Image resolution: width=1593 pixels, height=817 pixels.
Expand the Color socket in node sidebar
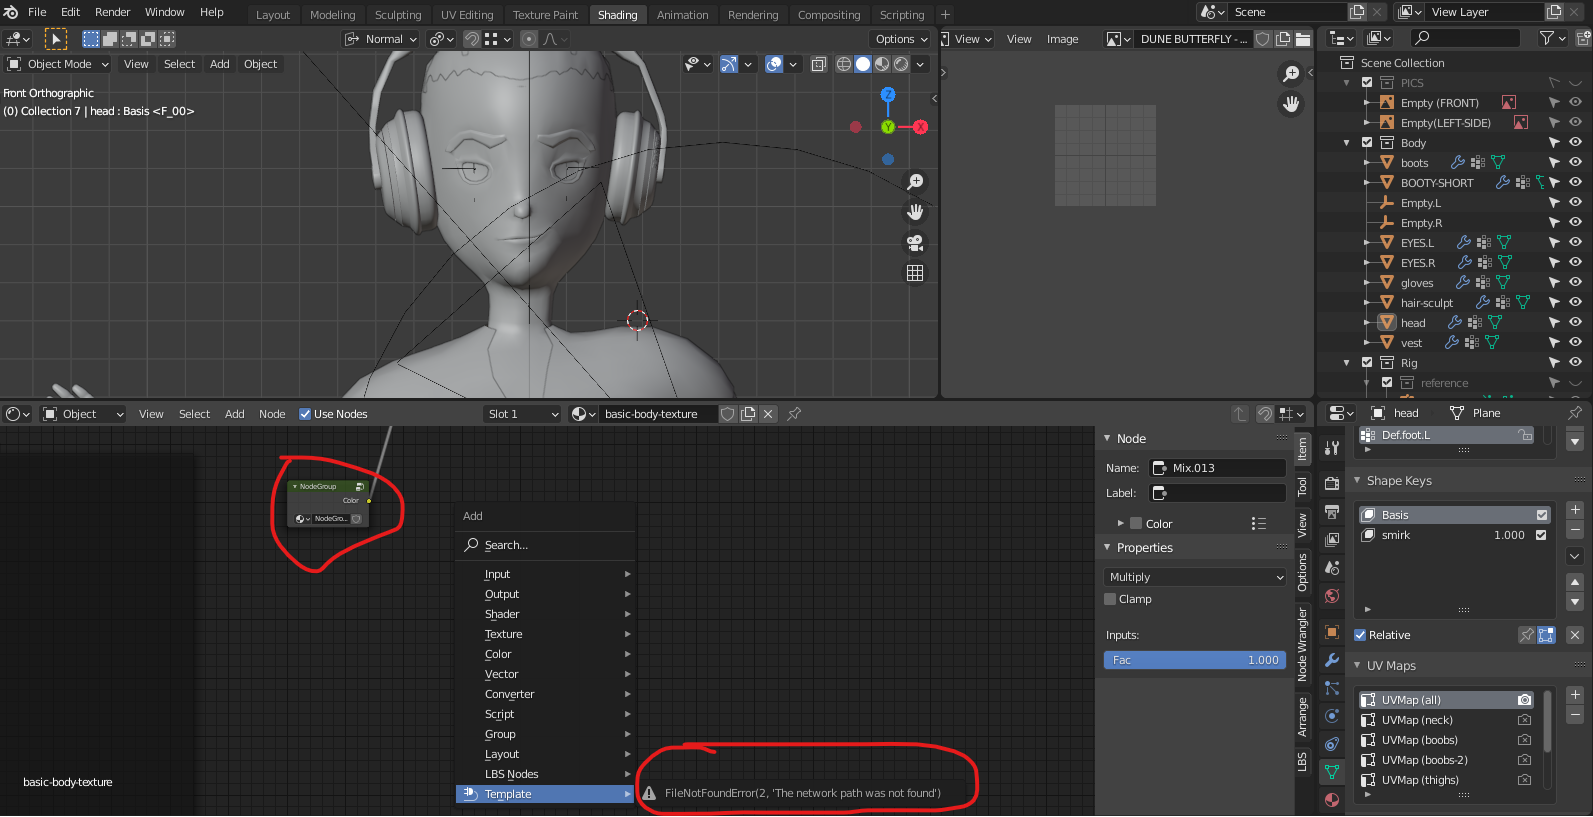[1121, 523]
